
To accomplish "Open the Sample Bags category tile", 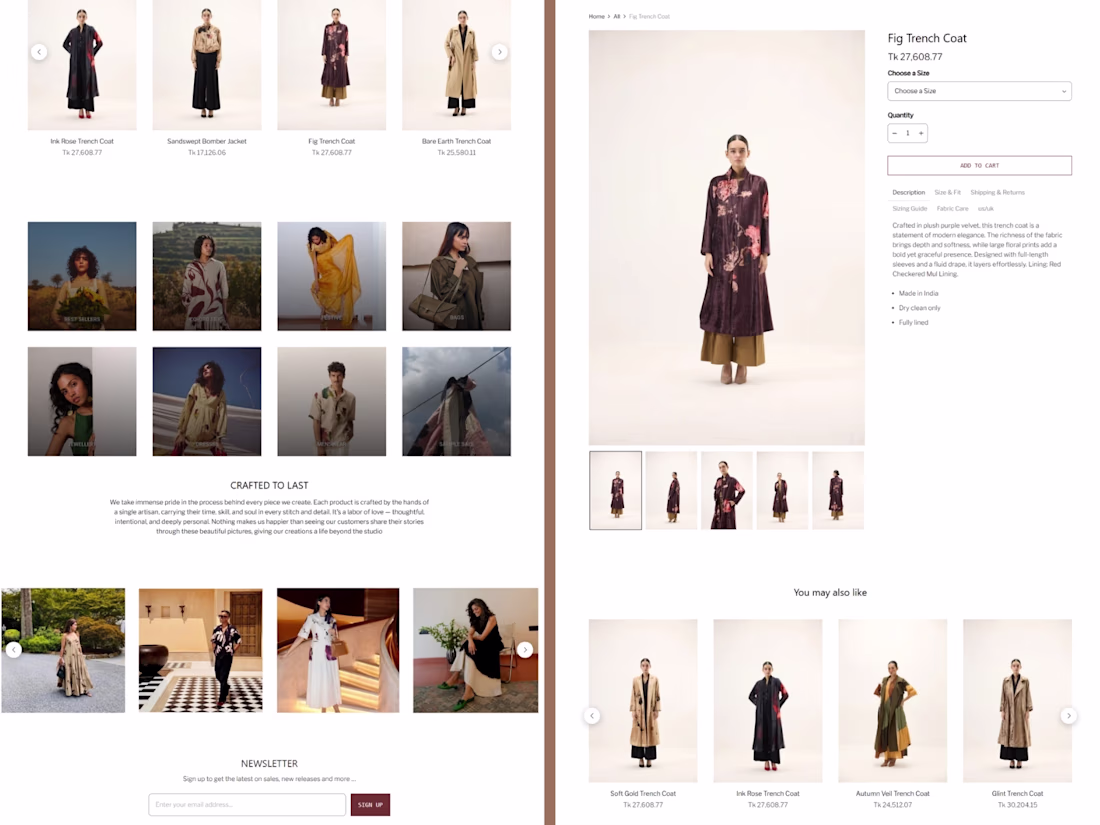I will point(457,401).
